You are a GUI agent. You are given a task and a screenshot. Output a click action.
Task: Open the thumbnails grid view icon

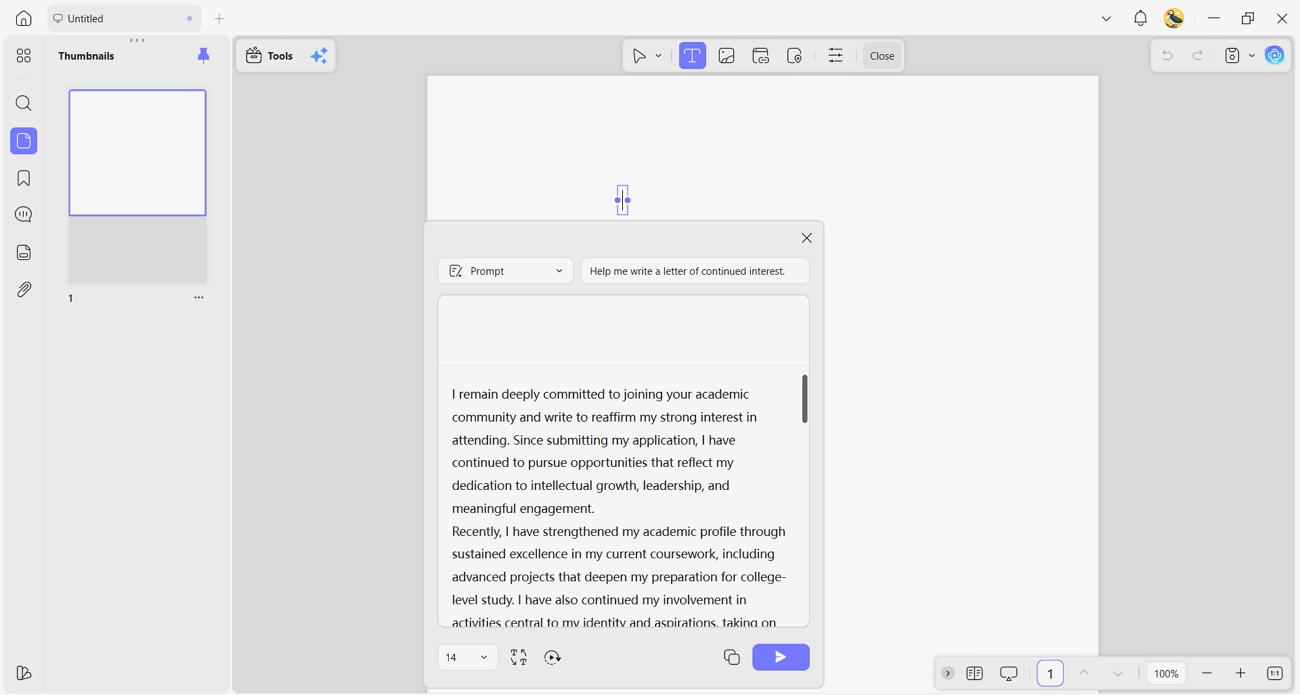pos(24,56)
